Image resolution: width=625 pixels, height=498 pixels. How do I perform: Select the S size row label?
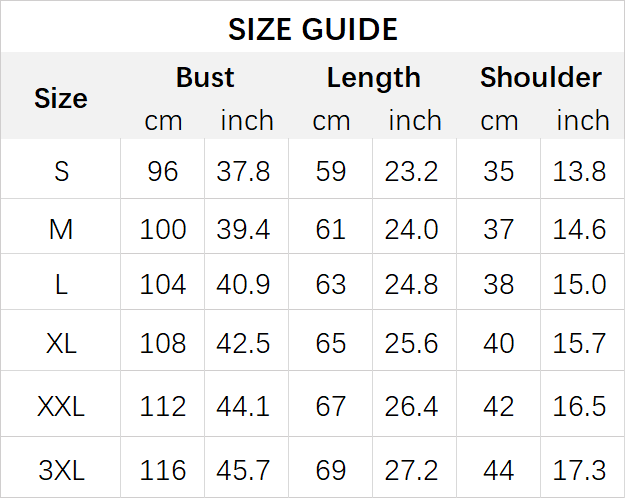click(61, 171)
